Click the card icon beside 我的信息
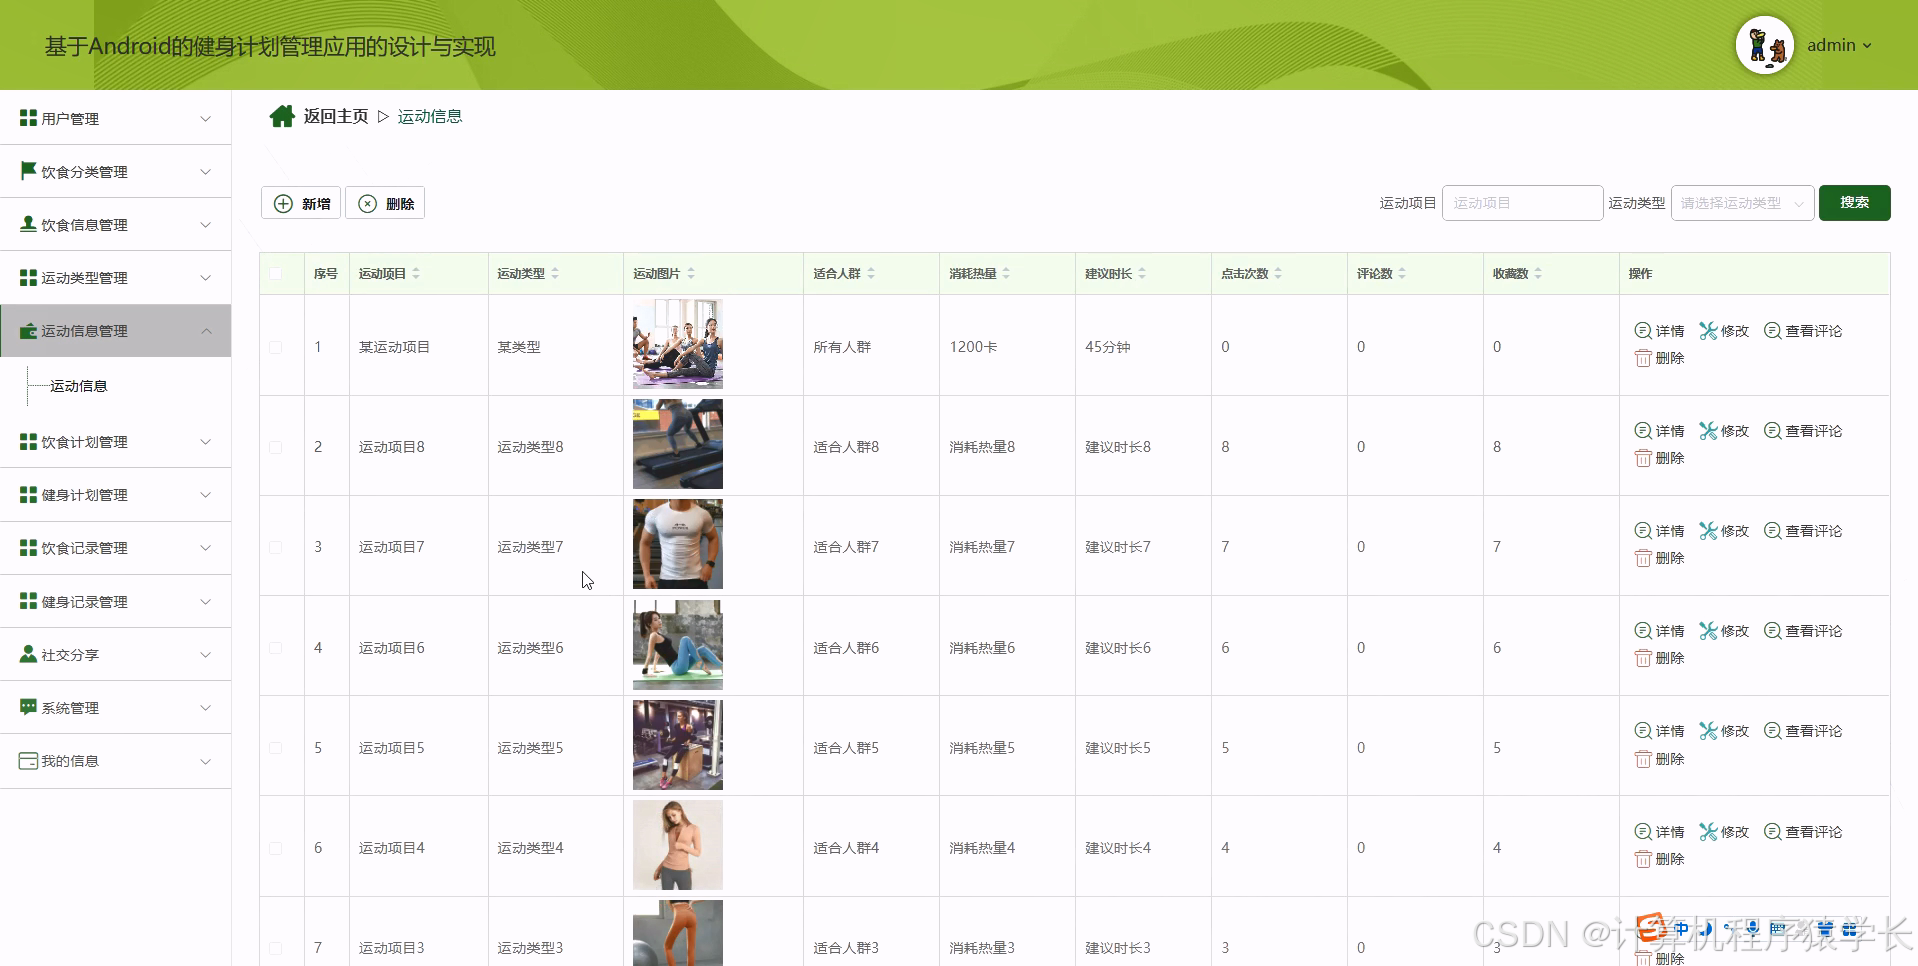The width and height of the screenshot is (1918, 966). pyautogui.click(x=28, y=760)
